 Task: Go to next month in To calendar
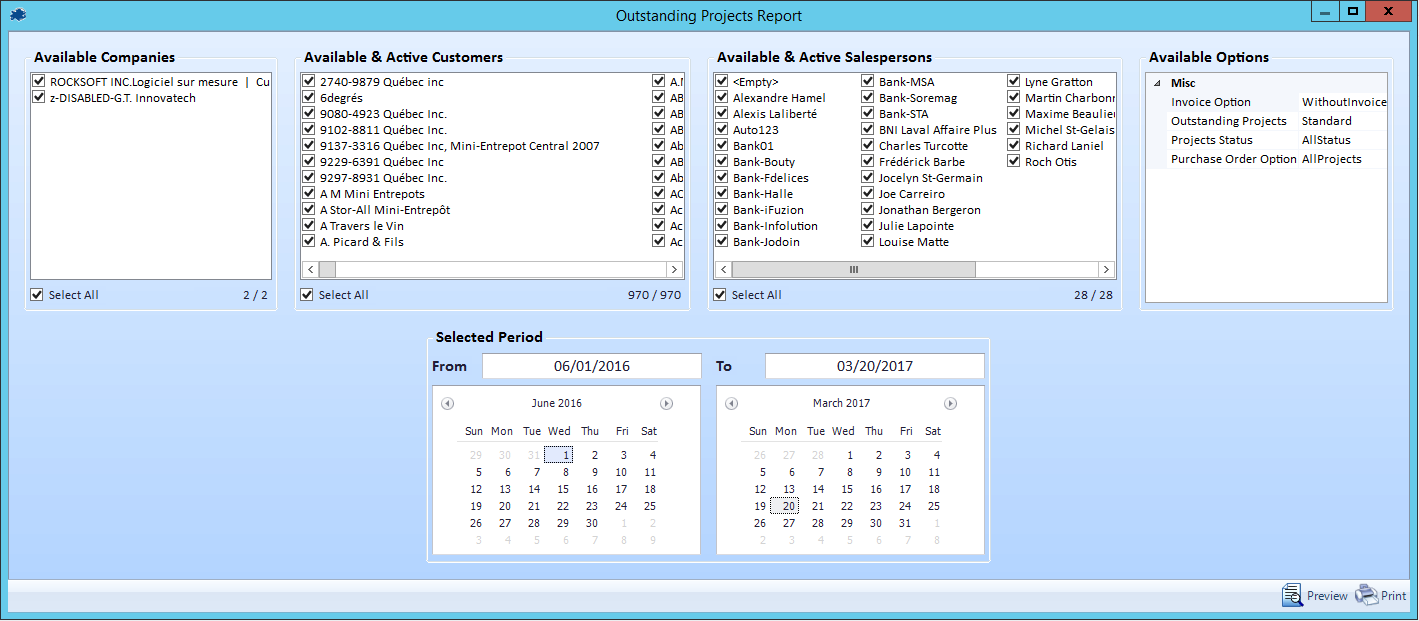950,404
